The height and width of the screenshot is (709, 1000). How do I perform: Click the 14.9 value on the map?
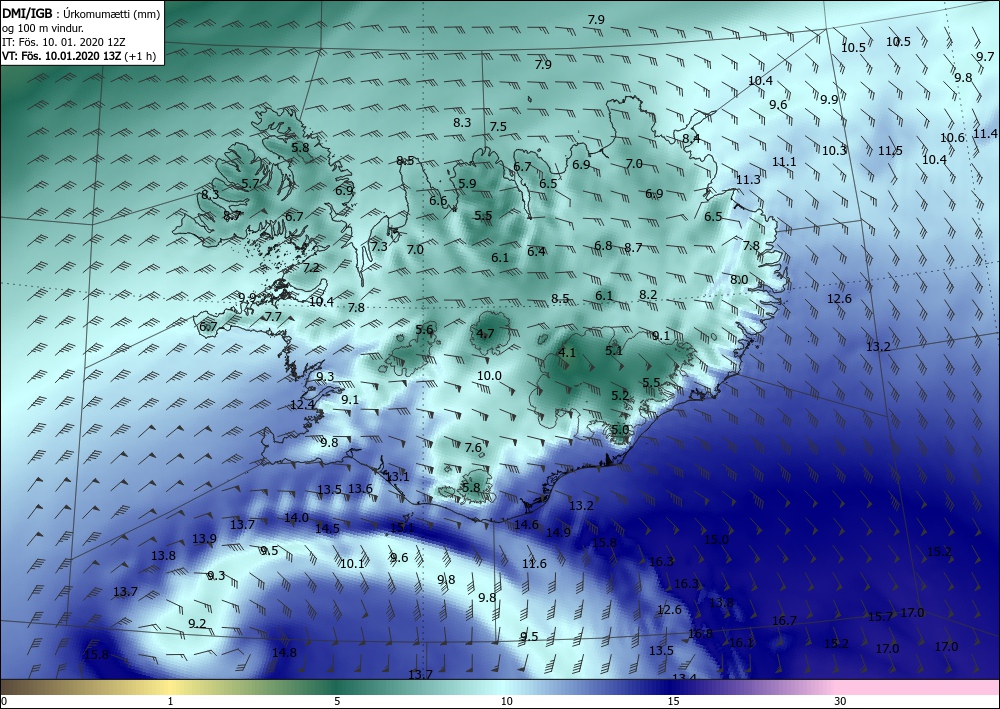(558, 532)
